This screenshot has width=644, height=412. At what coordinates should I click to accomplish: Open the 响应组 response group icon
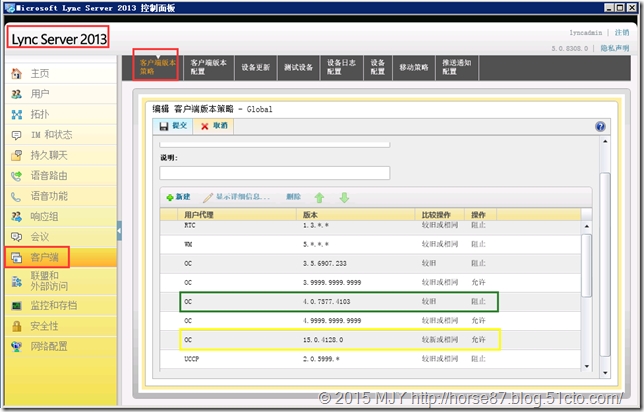tap(16, 216)
